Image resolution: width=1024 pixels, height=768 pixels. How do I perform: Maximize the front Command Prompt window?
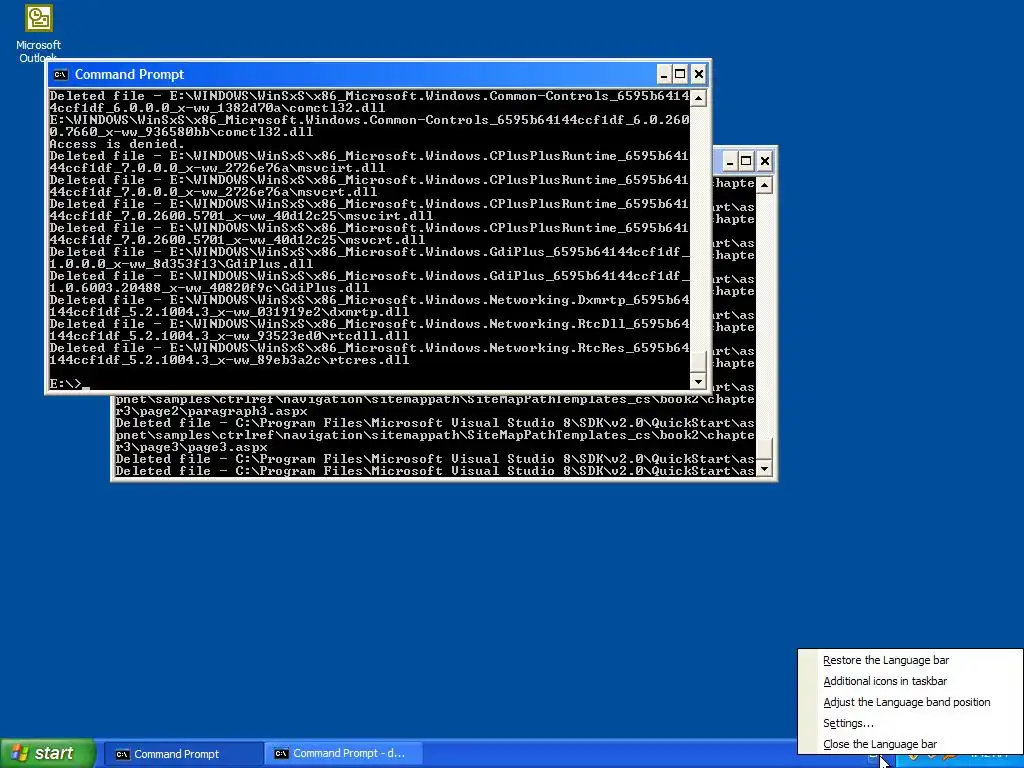680,74
